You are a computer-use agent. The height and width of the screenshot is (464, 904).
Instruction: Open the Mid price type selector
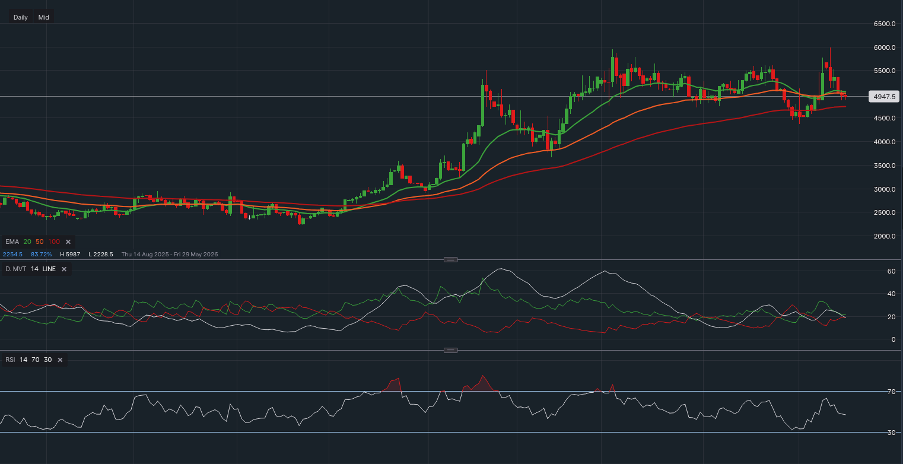pos(44,17)
